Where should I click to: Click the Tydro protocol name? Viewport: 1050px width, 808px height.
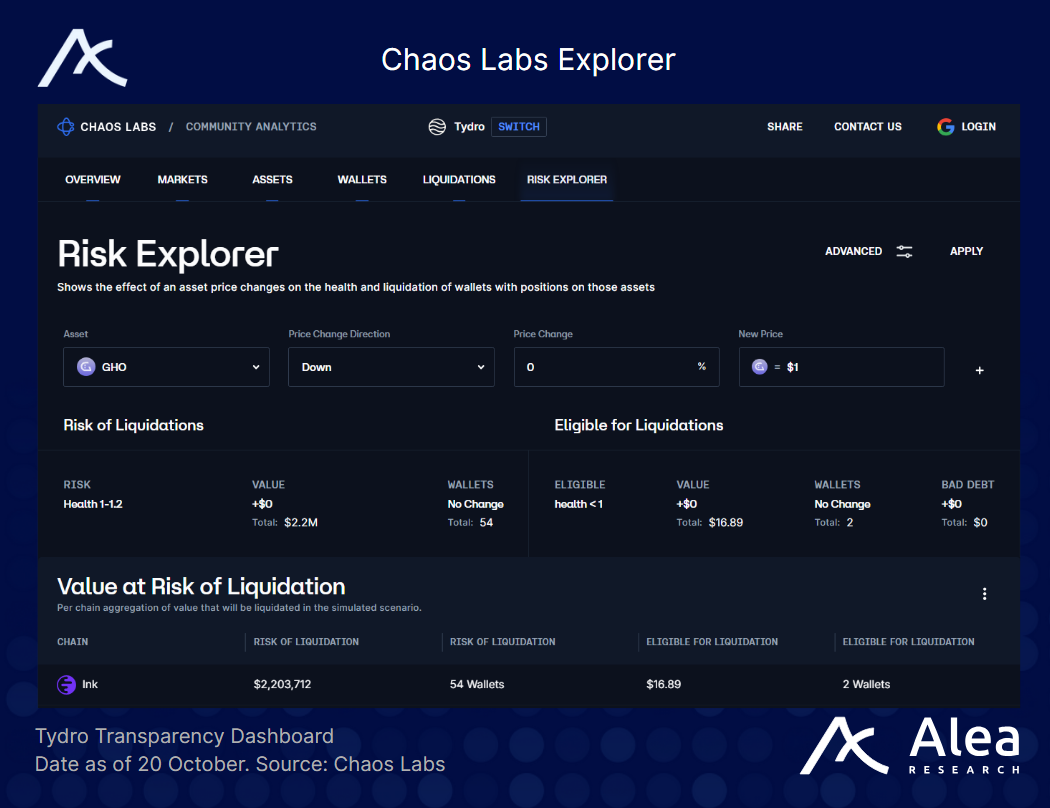coord(469,127)
